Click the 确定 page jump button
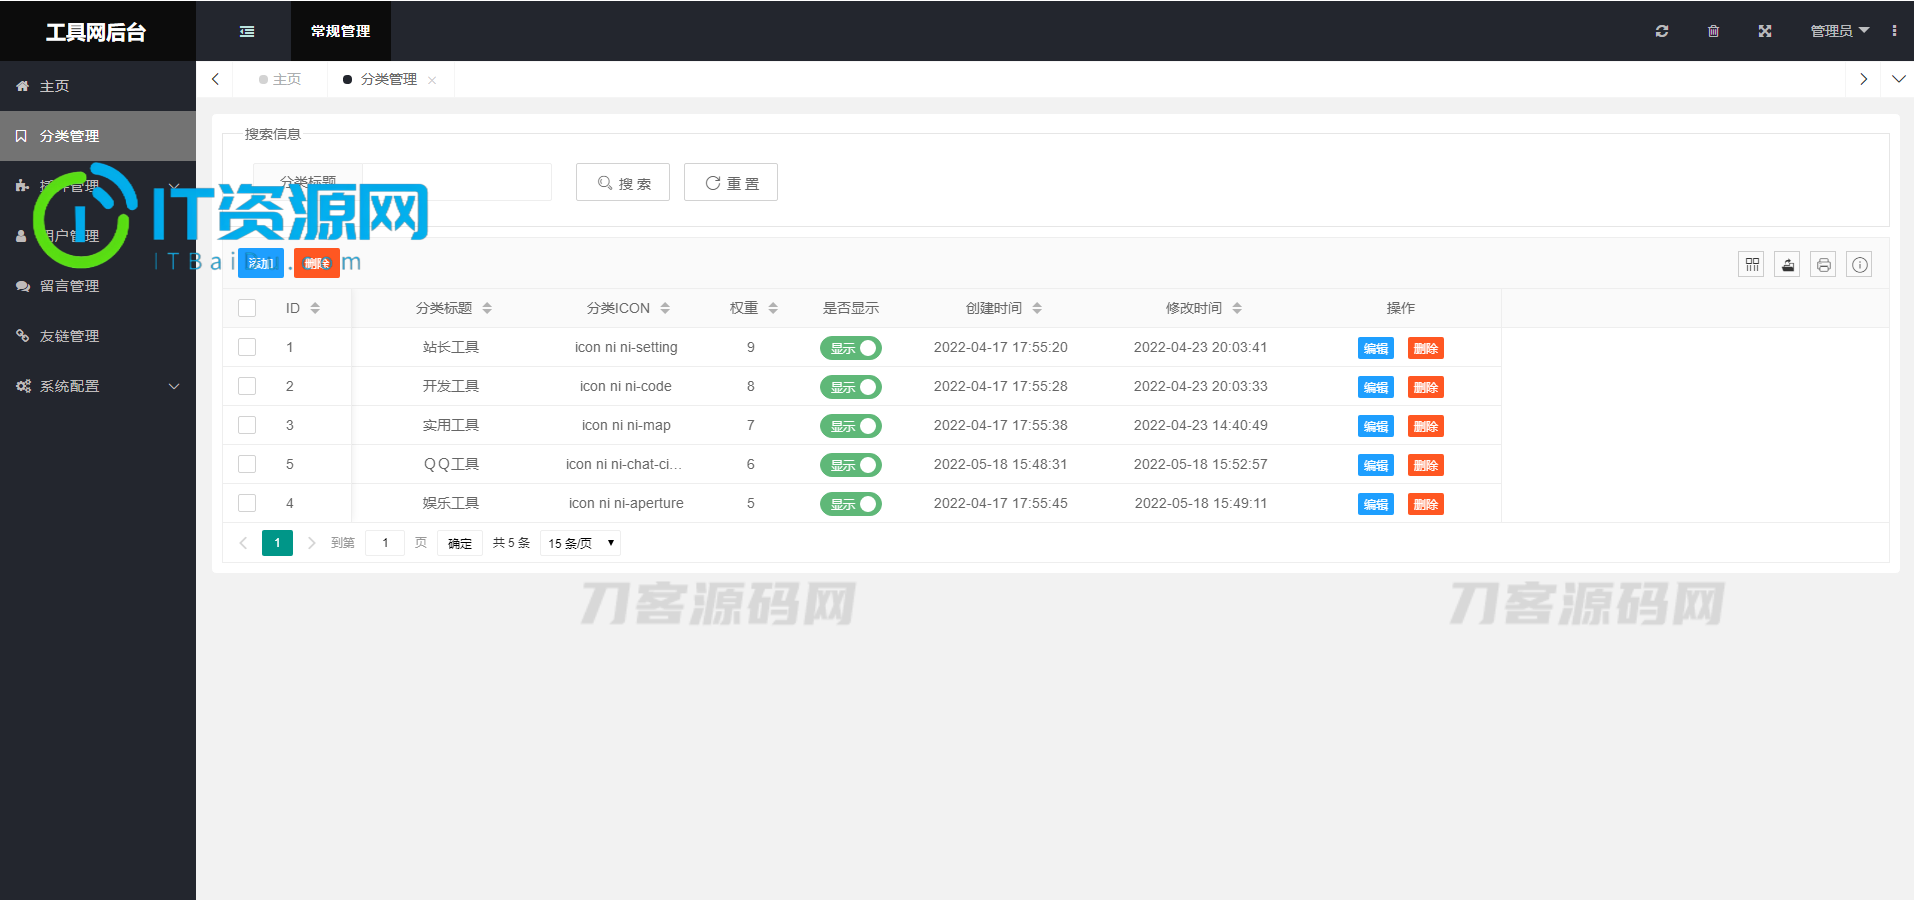 pos(460,543)
